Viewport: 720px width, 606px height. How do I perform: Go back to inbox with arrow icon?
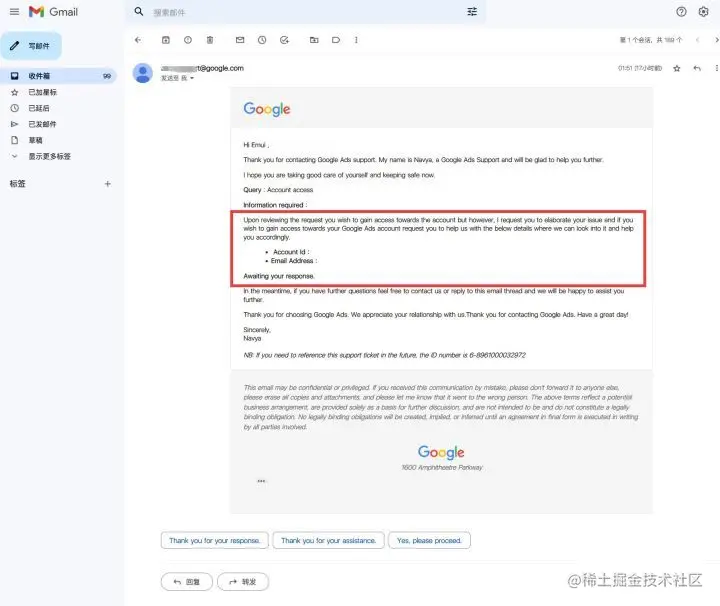tap(138, 40)
